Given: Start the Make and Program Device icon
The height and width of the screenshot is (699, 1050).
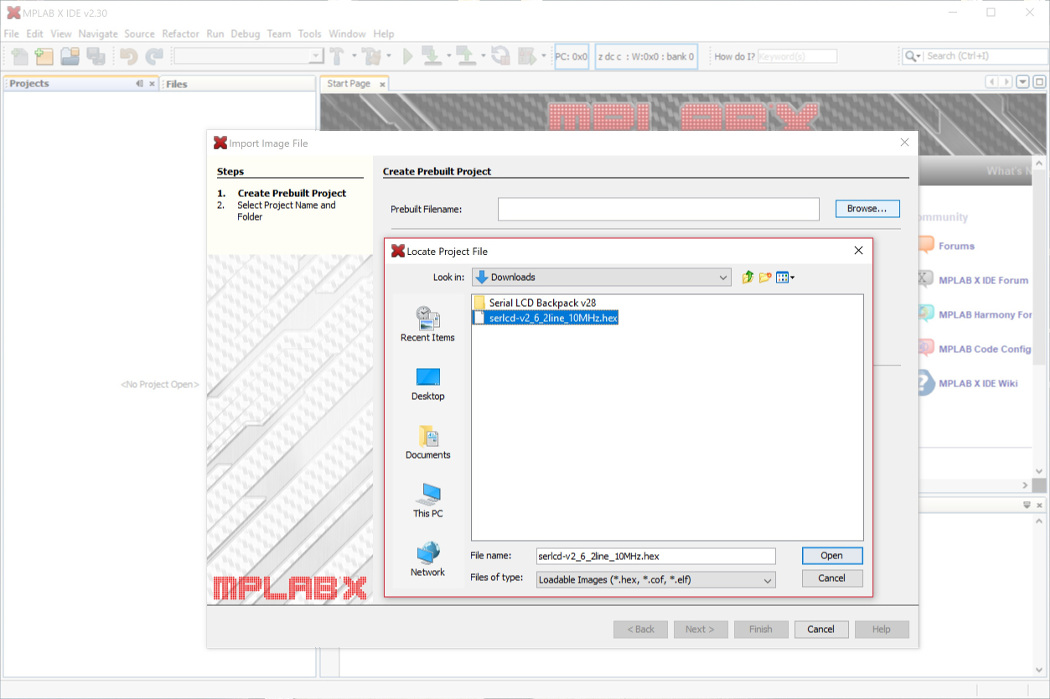Looking at the screenshot, I should pos(434,56).
